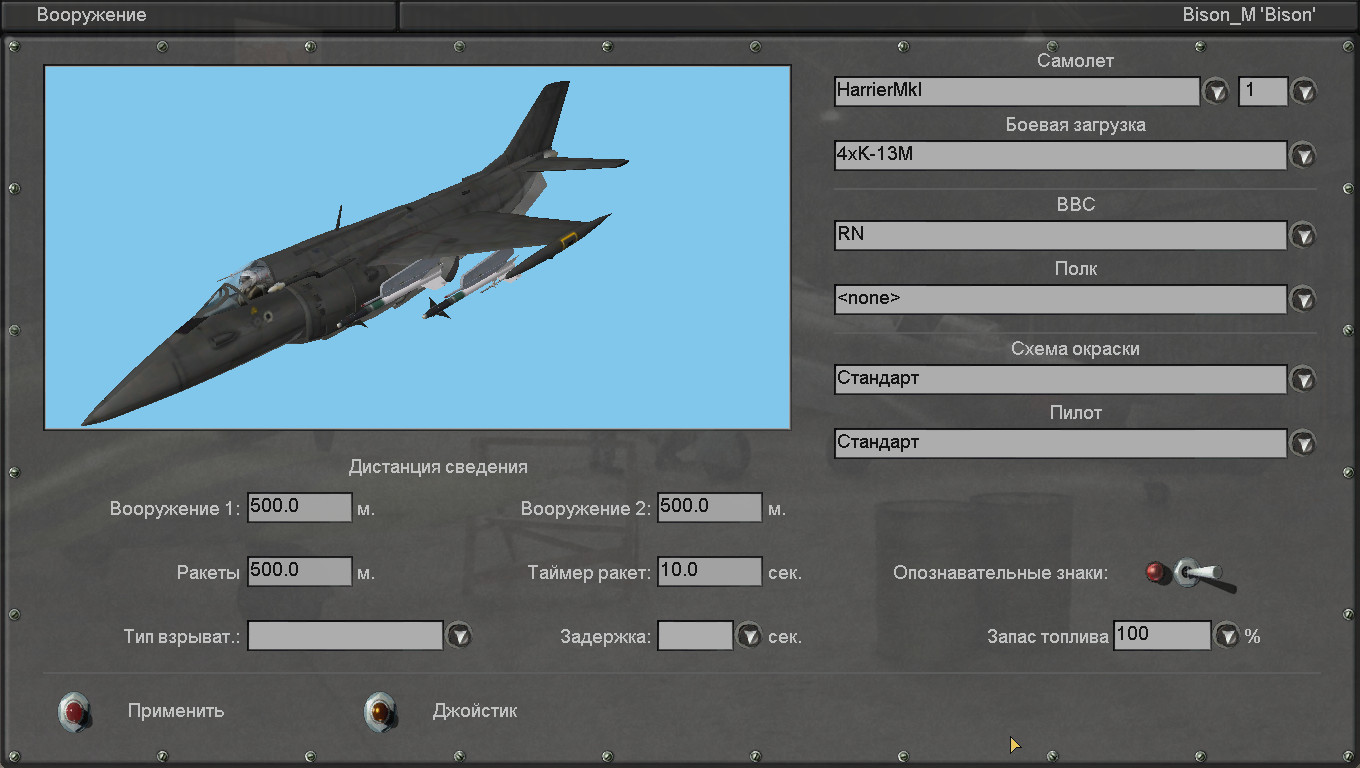Image resolution: width=1360 pixels, height=768 pixels.
Task: Click the Bison_M 'Bison' title text
Action: click(x=1249, y=15)
